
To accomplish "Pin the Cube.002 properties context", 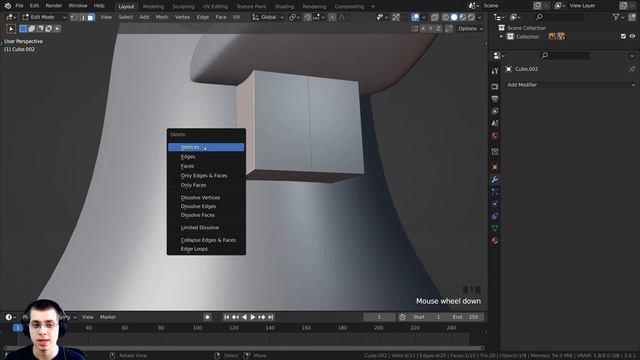I will [632, 69].
